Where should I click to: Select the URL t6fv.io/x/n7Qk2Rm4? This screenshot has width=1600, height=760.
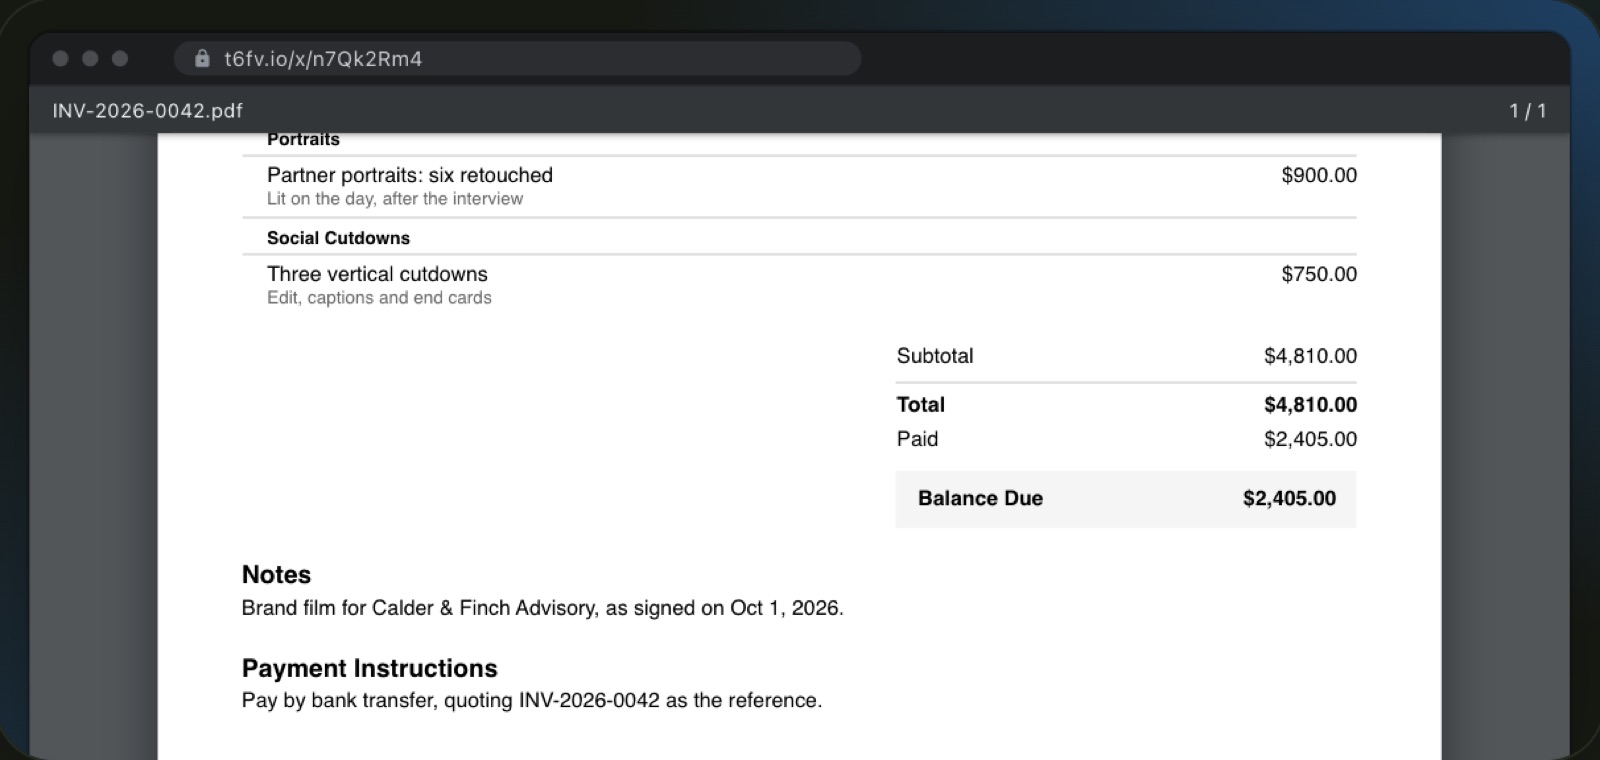[323, 59]
